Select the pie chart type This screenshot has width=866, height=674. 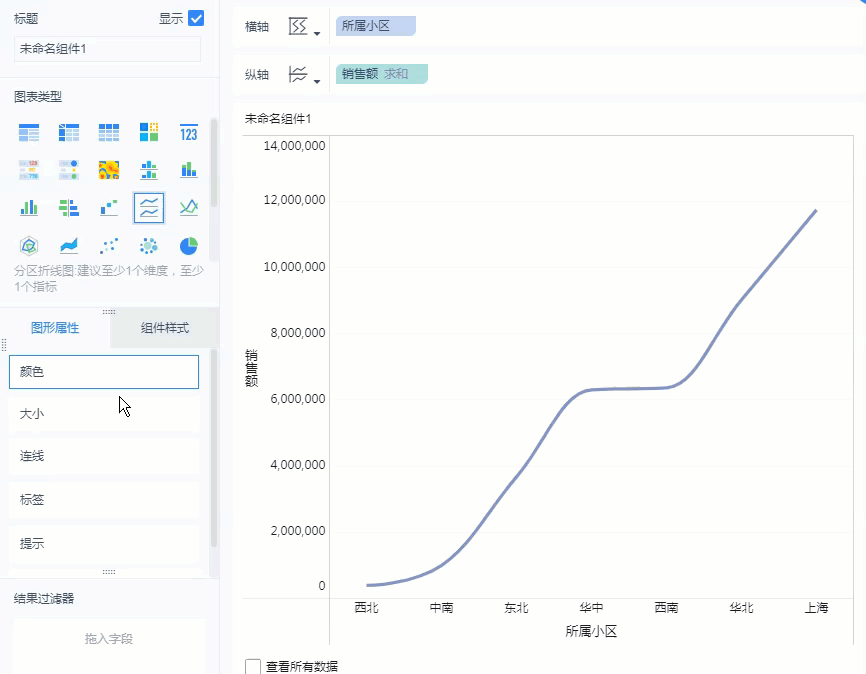(x=189, y=245)
